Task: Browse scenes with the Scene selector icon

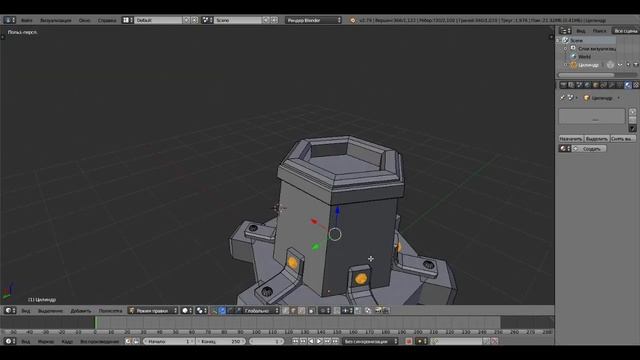Action: point(207,20)
